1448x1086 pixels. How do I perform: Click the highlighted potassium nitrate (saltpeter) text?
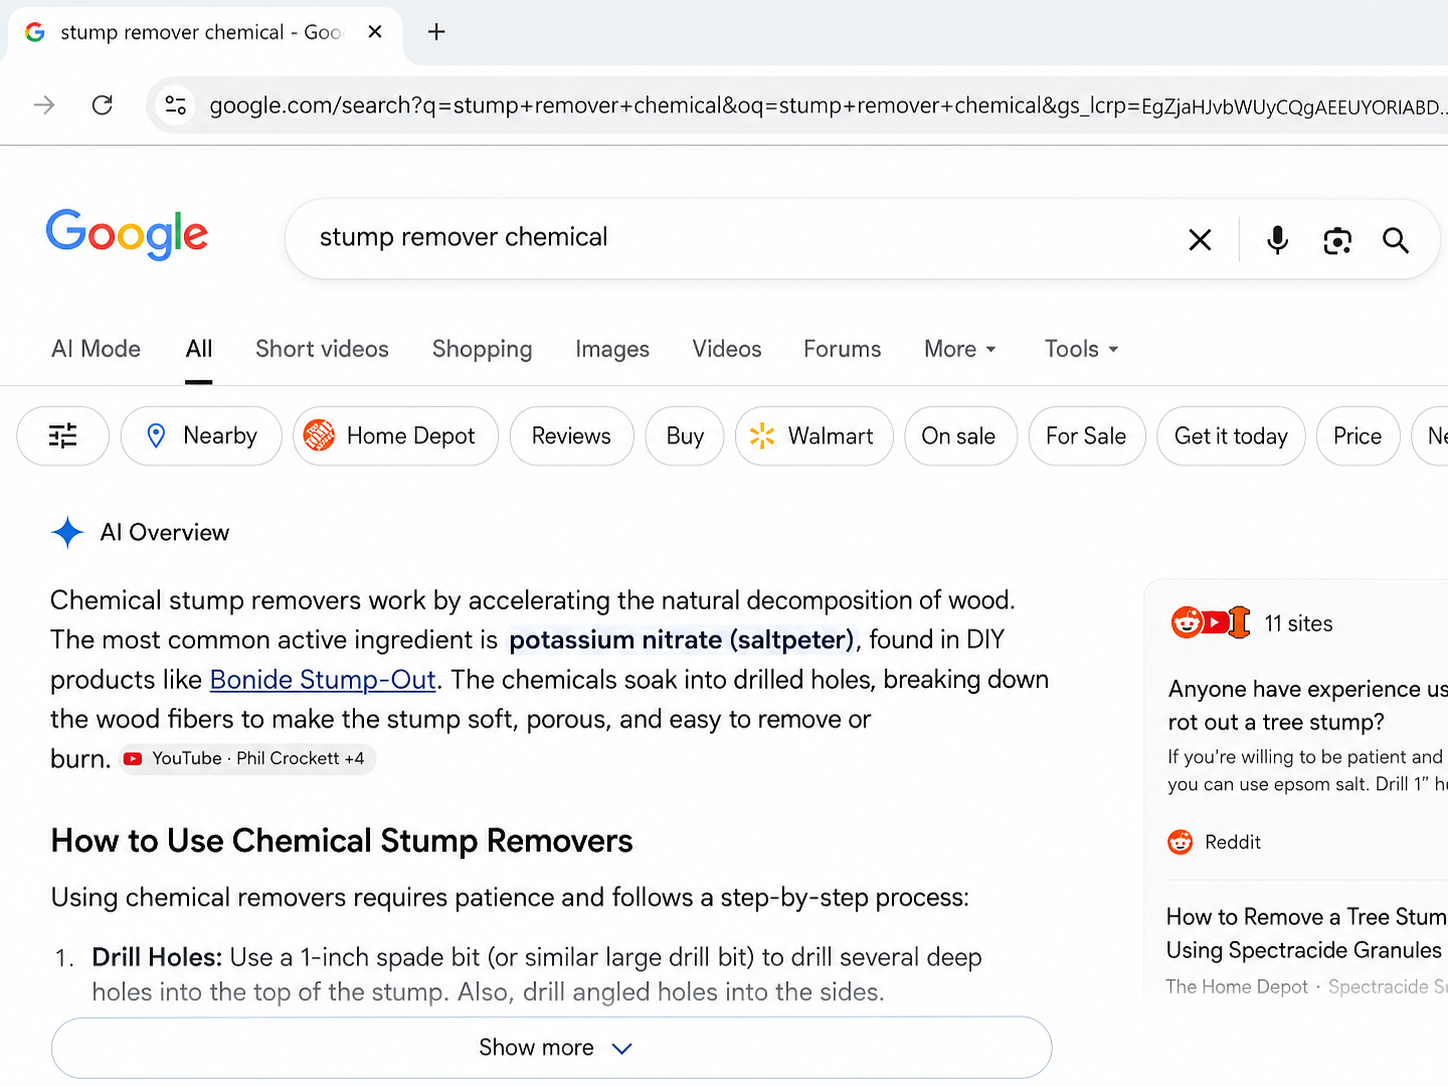click(x=682, y=640)
